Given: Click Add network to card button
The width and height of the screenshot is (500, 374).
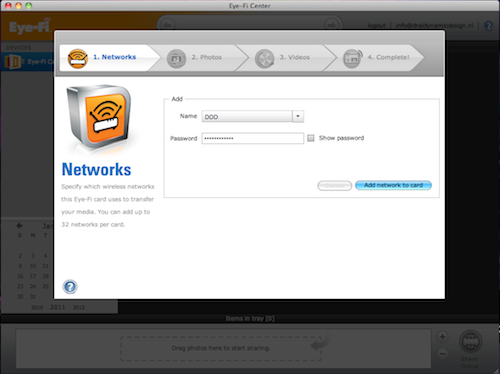Looking at the screenshot, I should [393, 185].
